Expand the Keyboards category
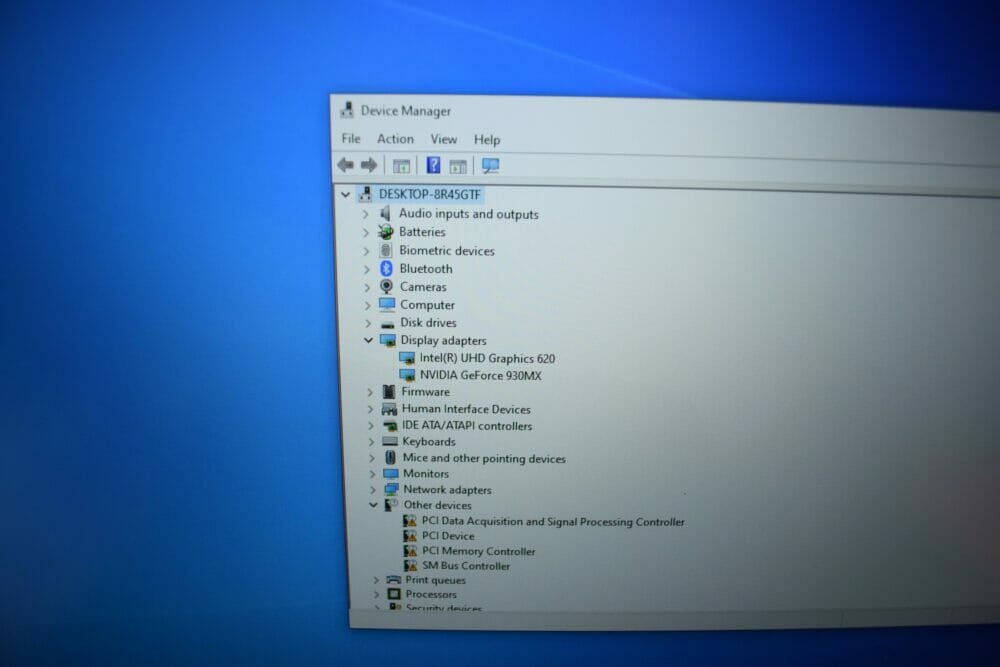This screenshot has width=1000, height=667. coord(371,441)
